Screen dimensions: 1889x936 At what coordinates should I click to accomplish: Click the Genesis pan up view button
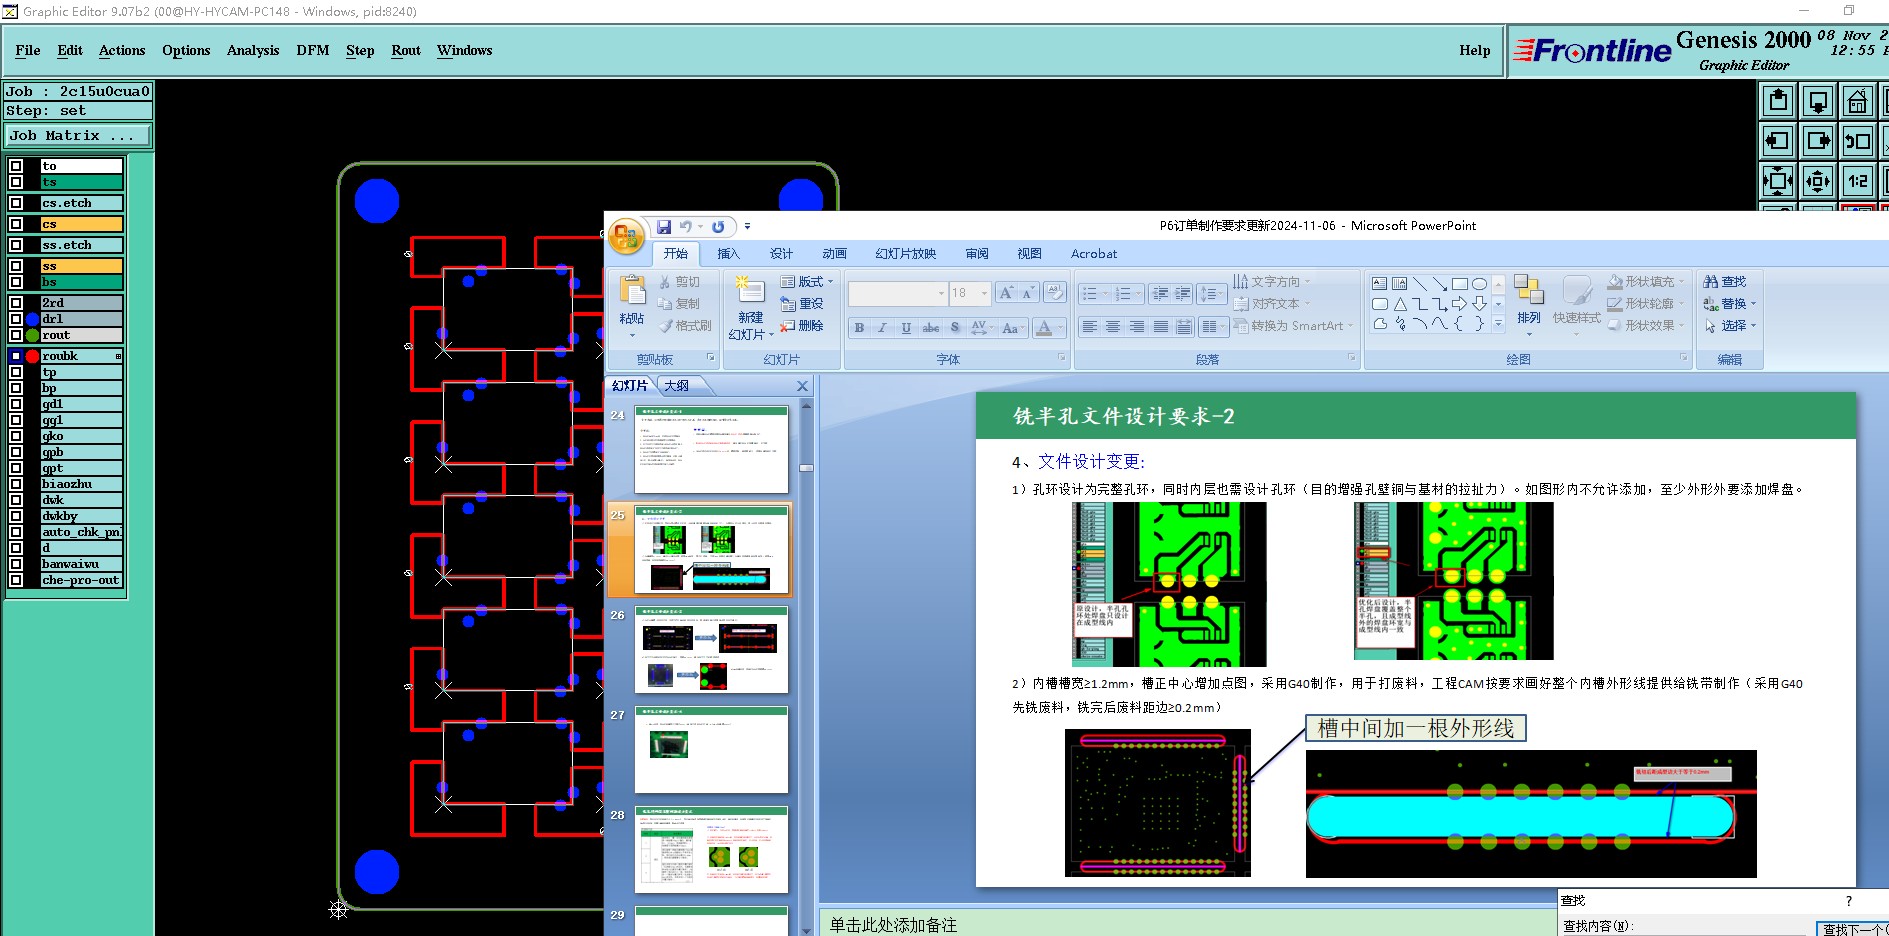tap(1778, 101)
